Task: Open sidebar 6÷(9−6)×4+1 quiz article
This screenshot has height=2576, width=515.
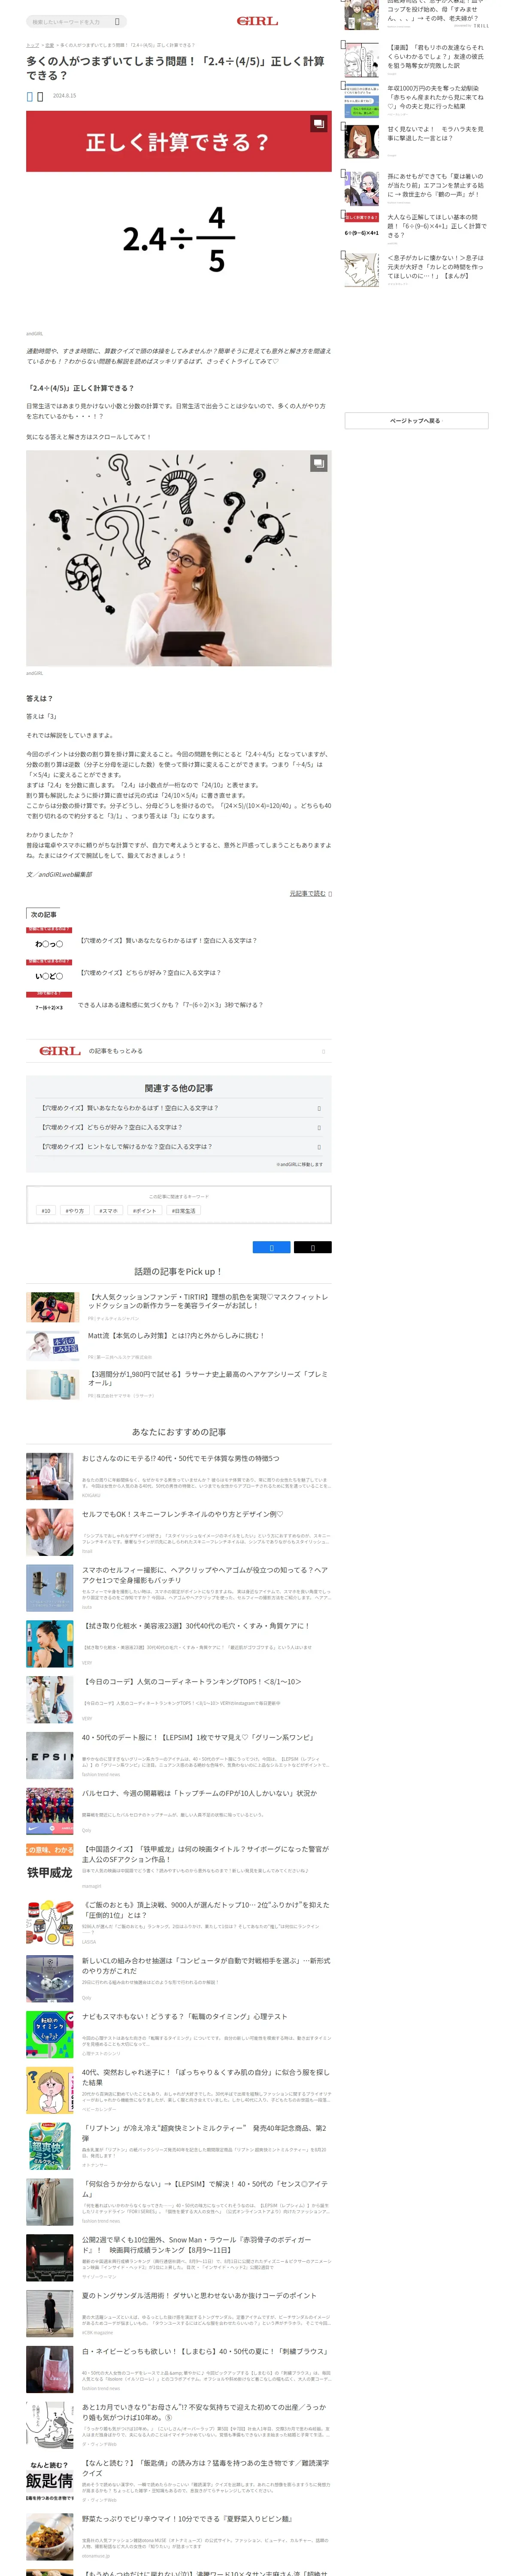Action: [436, 226]
